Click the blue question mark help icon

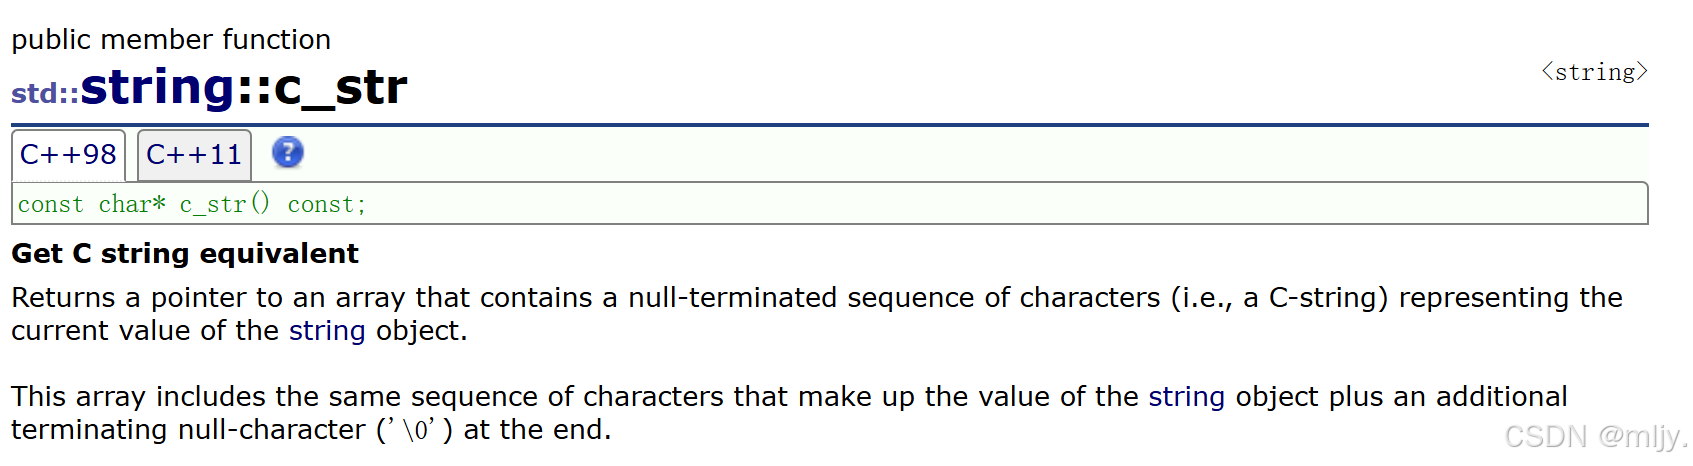[287, 153]
